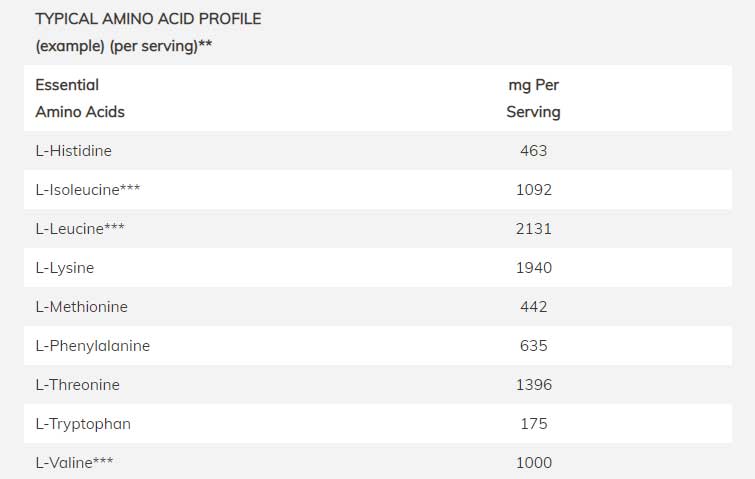Select the L-Threonine value 1396
This screenshot has height=479, width=755.
pyautogui.click(x=534, y=385)
